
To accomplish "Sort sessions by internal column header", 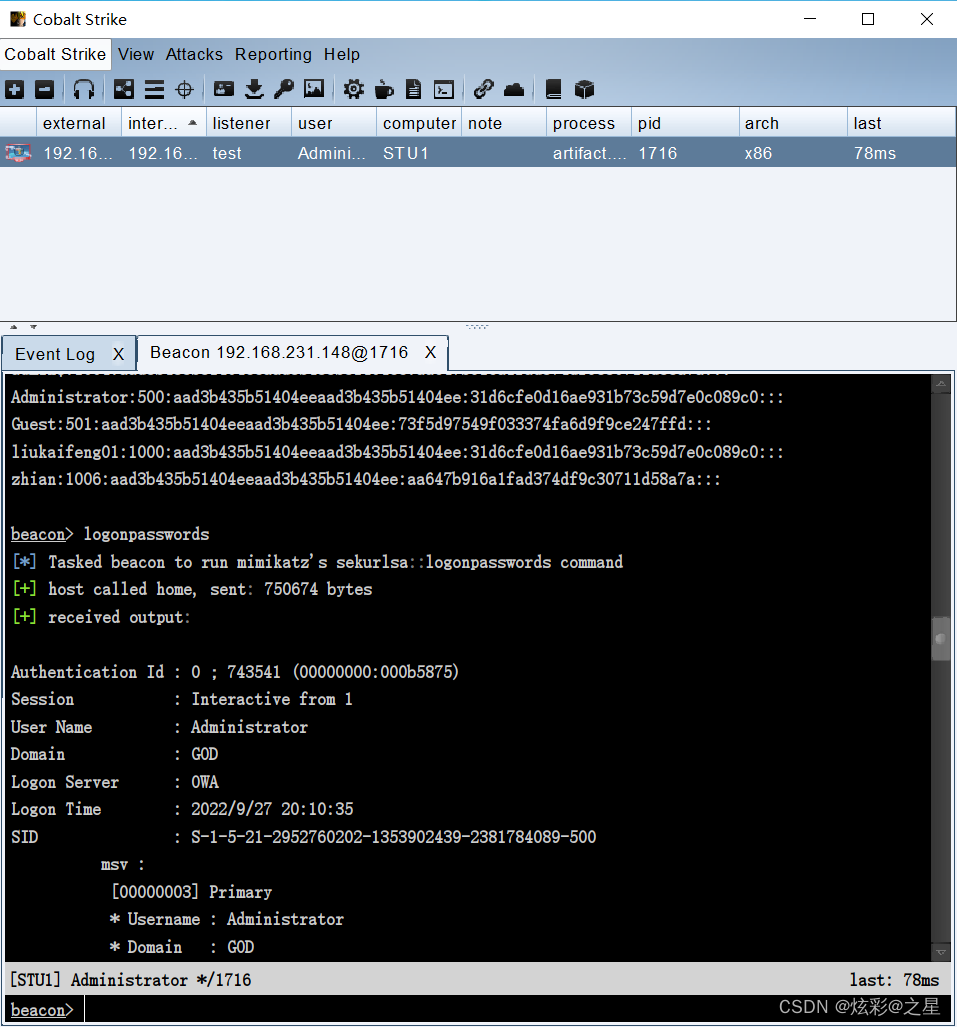I will coord(164,123).
